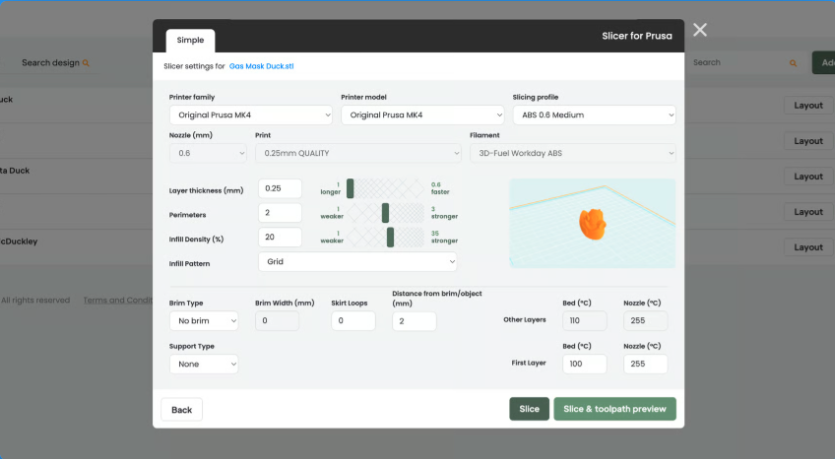
Task: Click the Slice button
Action: pyautogui.click(x=529, y=409)
